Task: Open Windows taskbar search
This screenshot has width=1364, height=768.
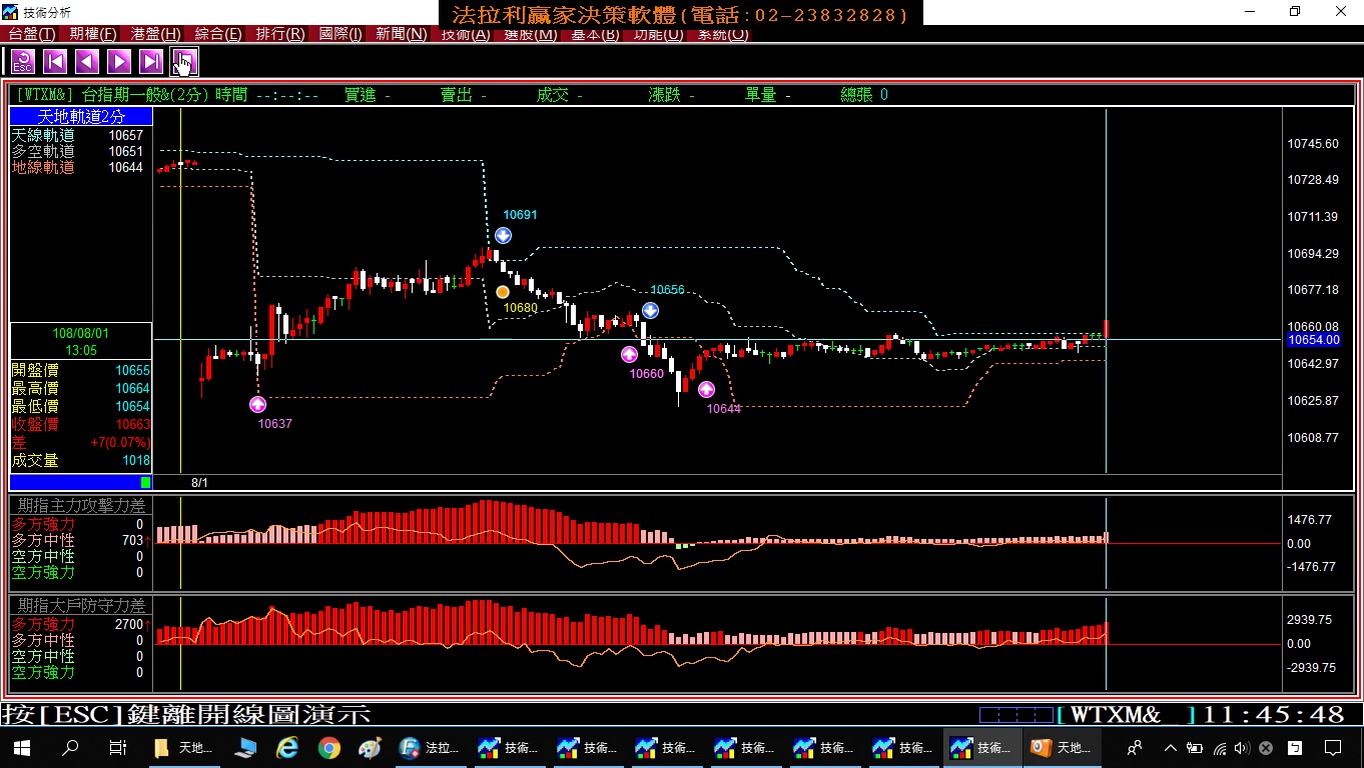Action: pyautogui.click(x=70, y=747)
